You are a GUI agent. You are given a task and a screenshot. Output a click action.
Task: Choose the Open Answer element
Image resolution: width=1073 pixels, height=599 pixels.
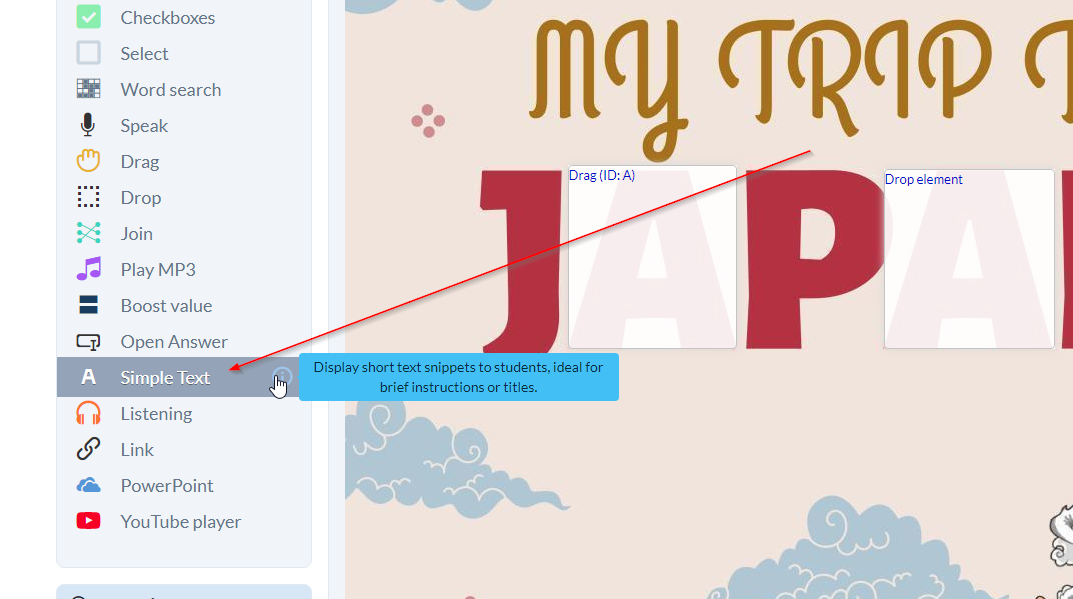tap(173, 342)
